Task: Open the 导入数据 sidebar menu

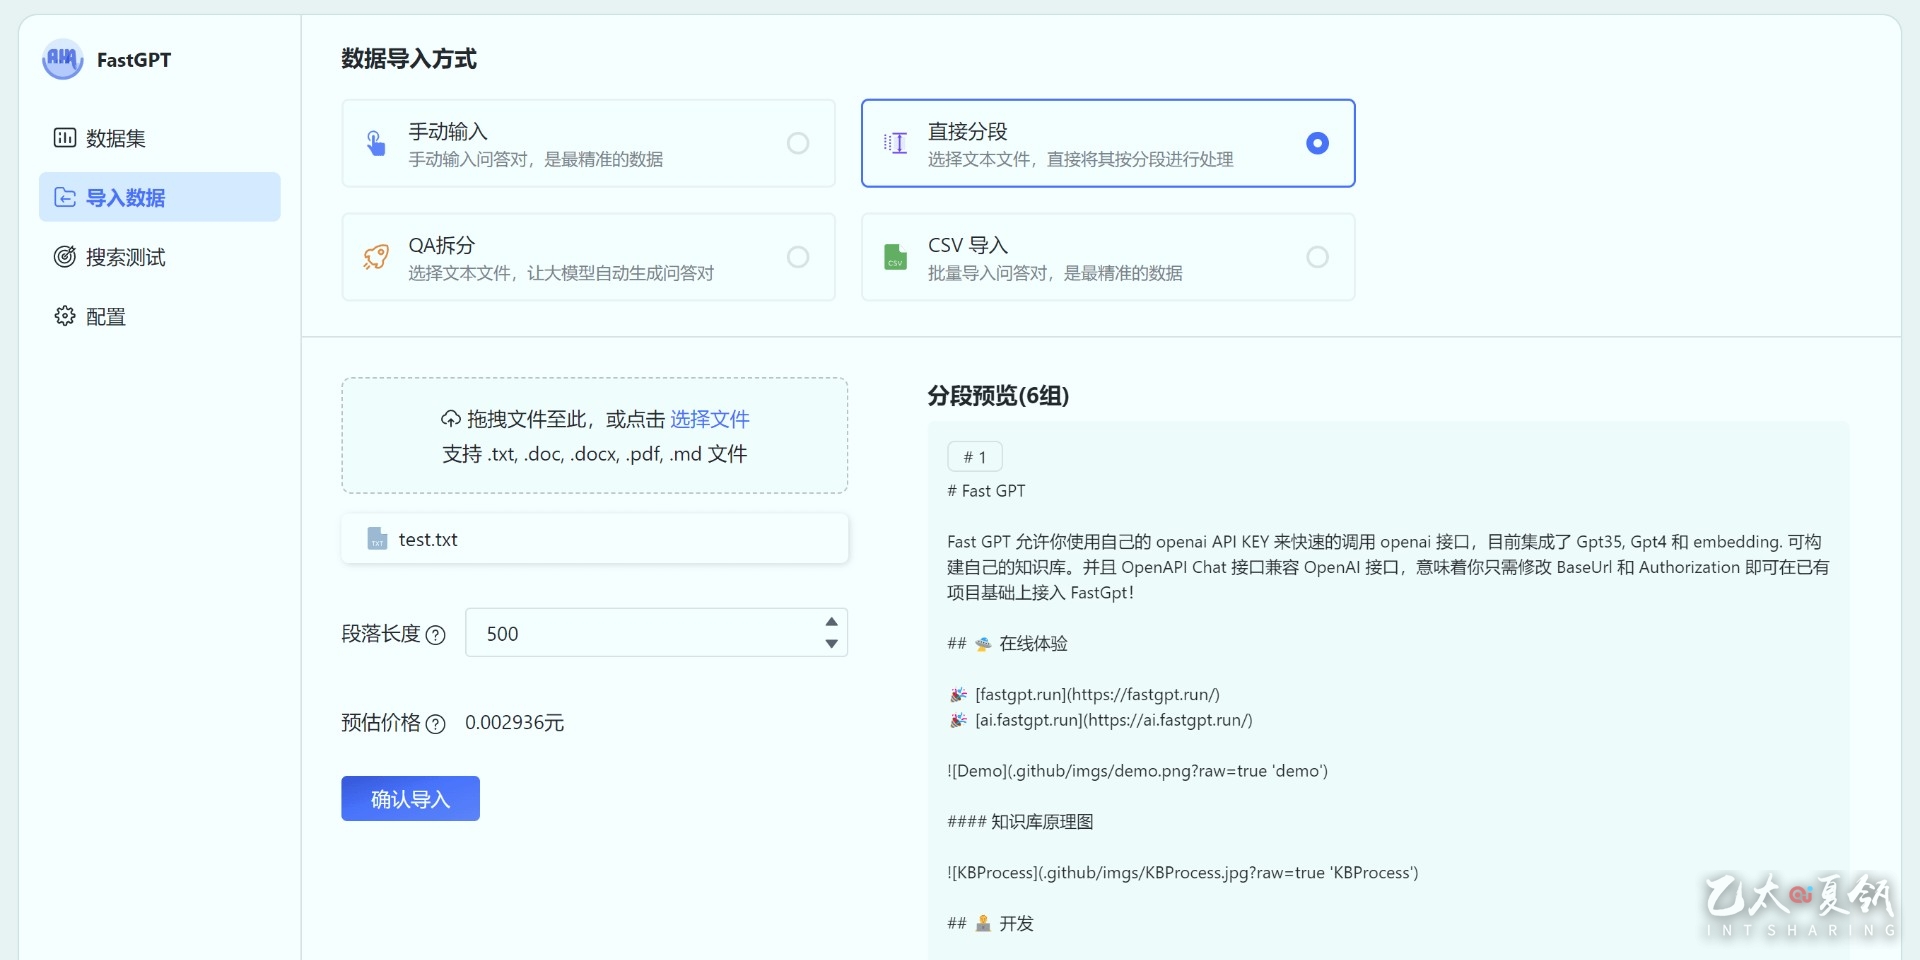Action: (x=160, y=197)
